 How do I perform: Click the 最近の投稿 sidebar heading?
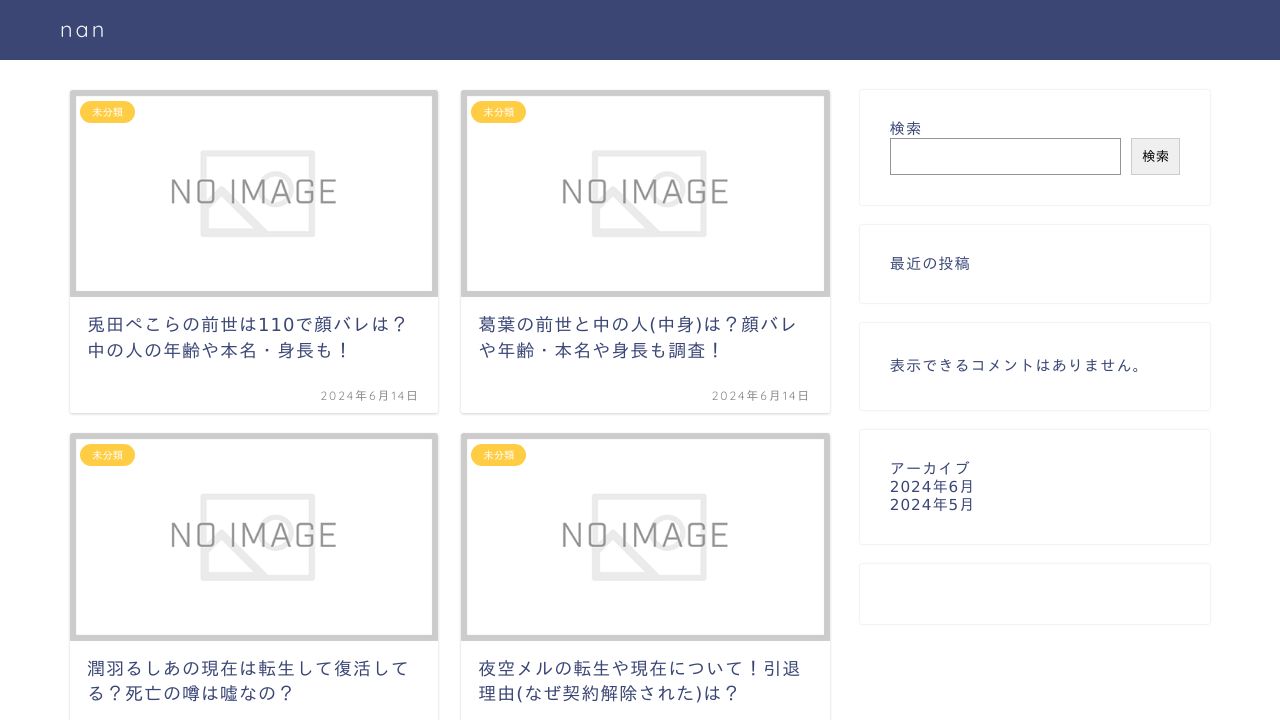click(x=929, y=263)
